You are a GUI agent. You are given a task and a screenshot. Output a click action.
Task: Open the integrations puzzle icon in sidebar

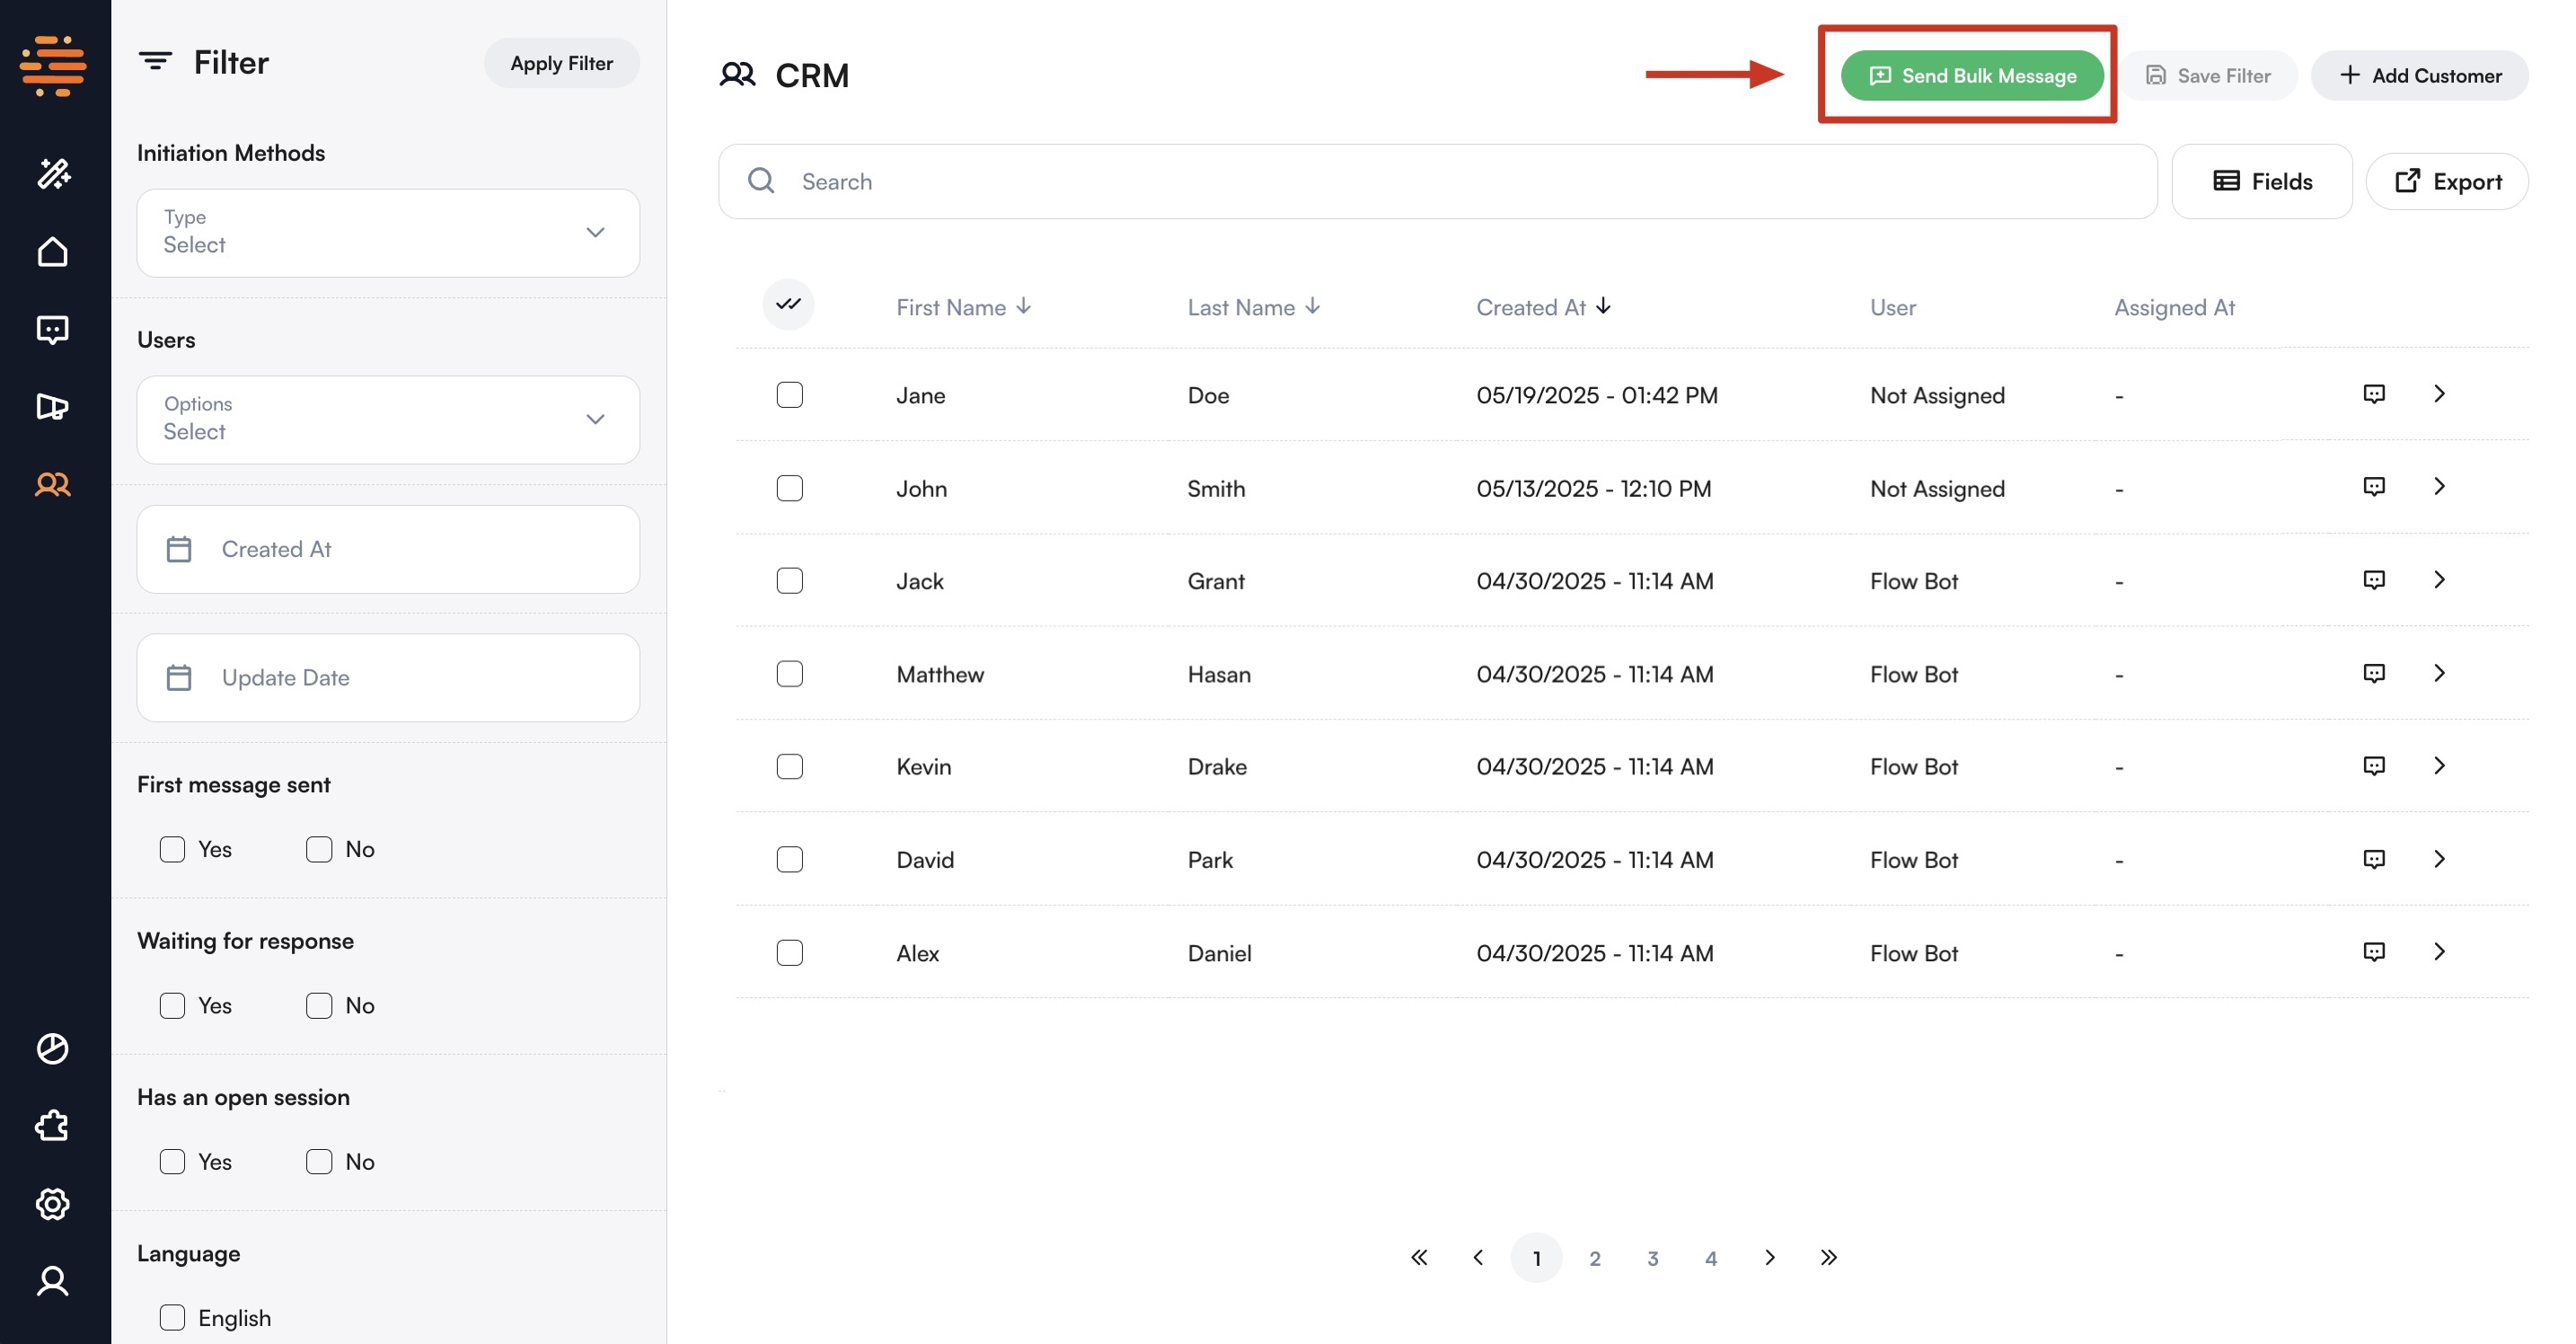52,1126
